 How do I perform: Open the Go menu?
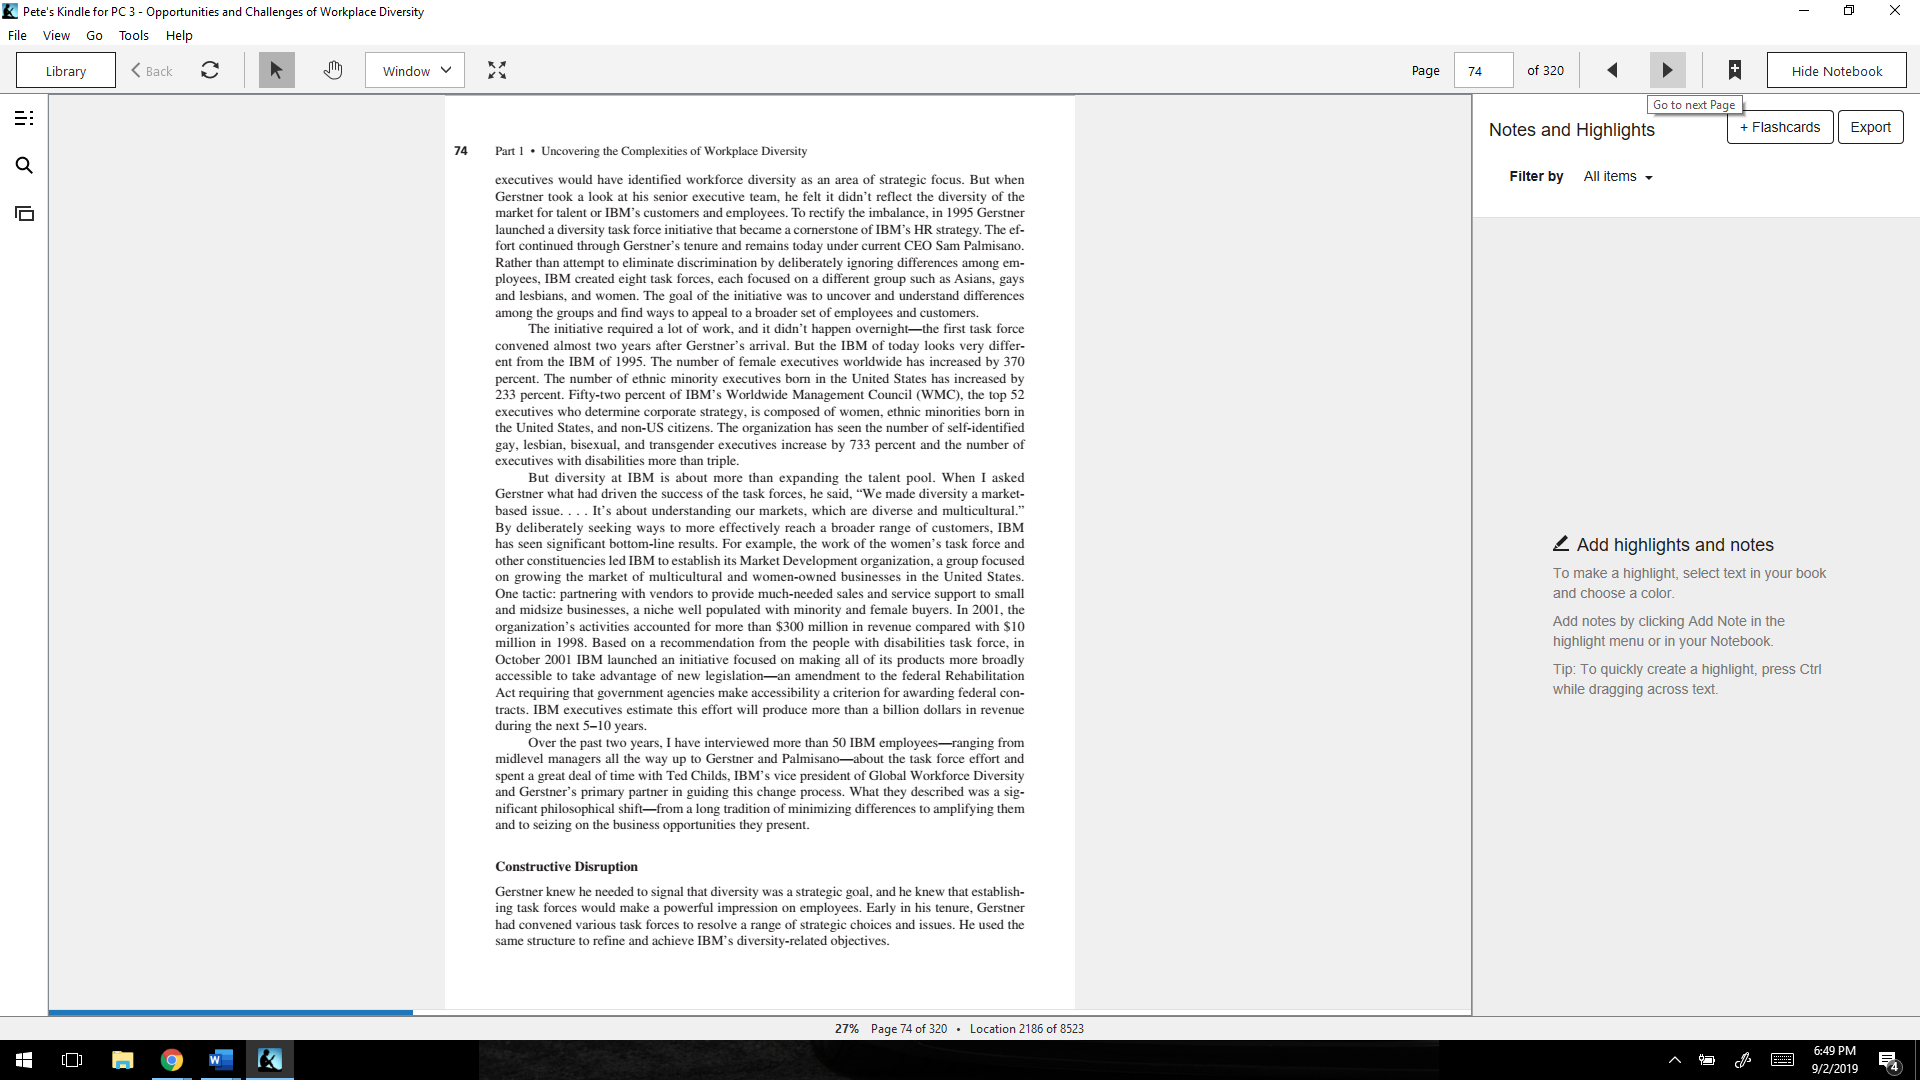coord(94,35)
